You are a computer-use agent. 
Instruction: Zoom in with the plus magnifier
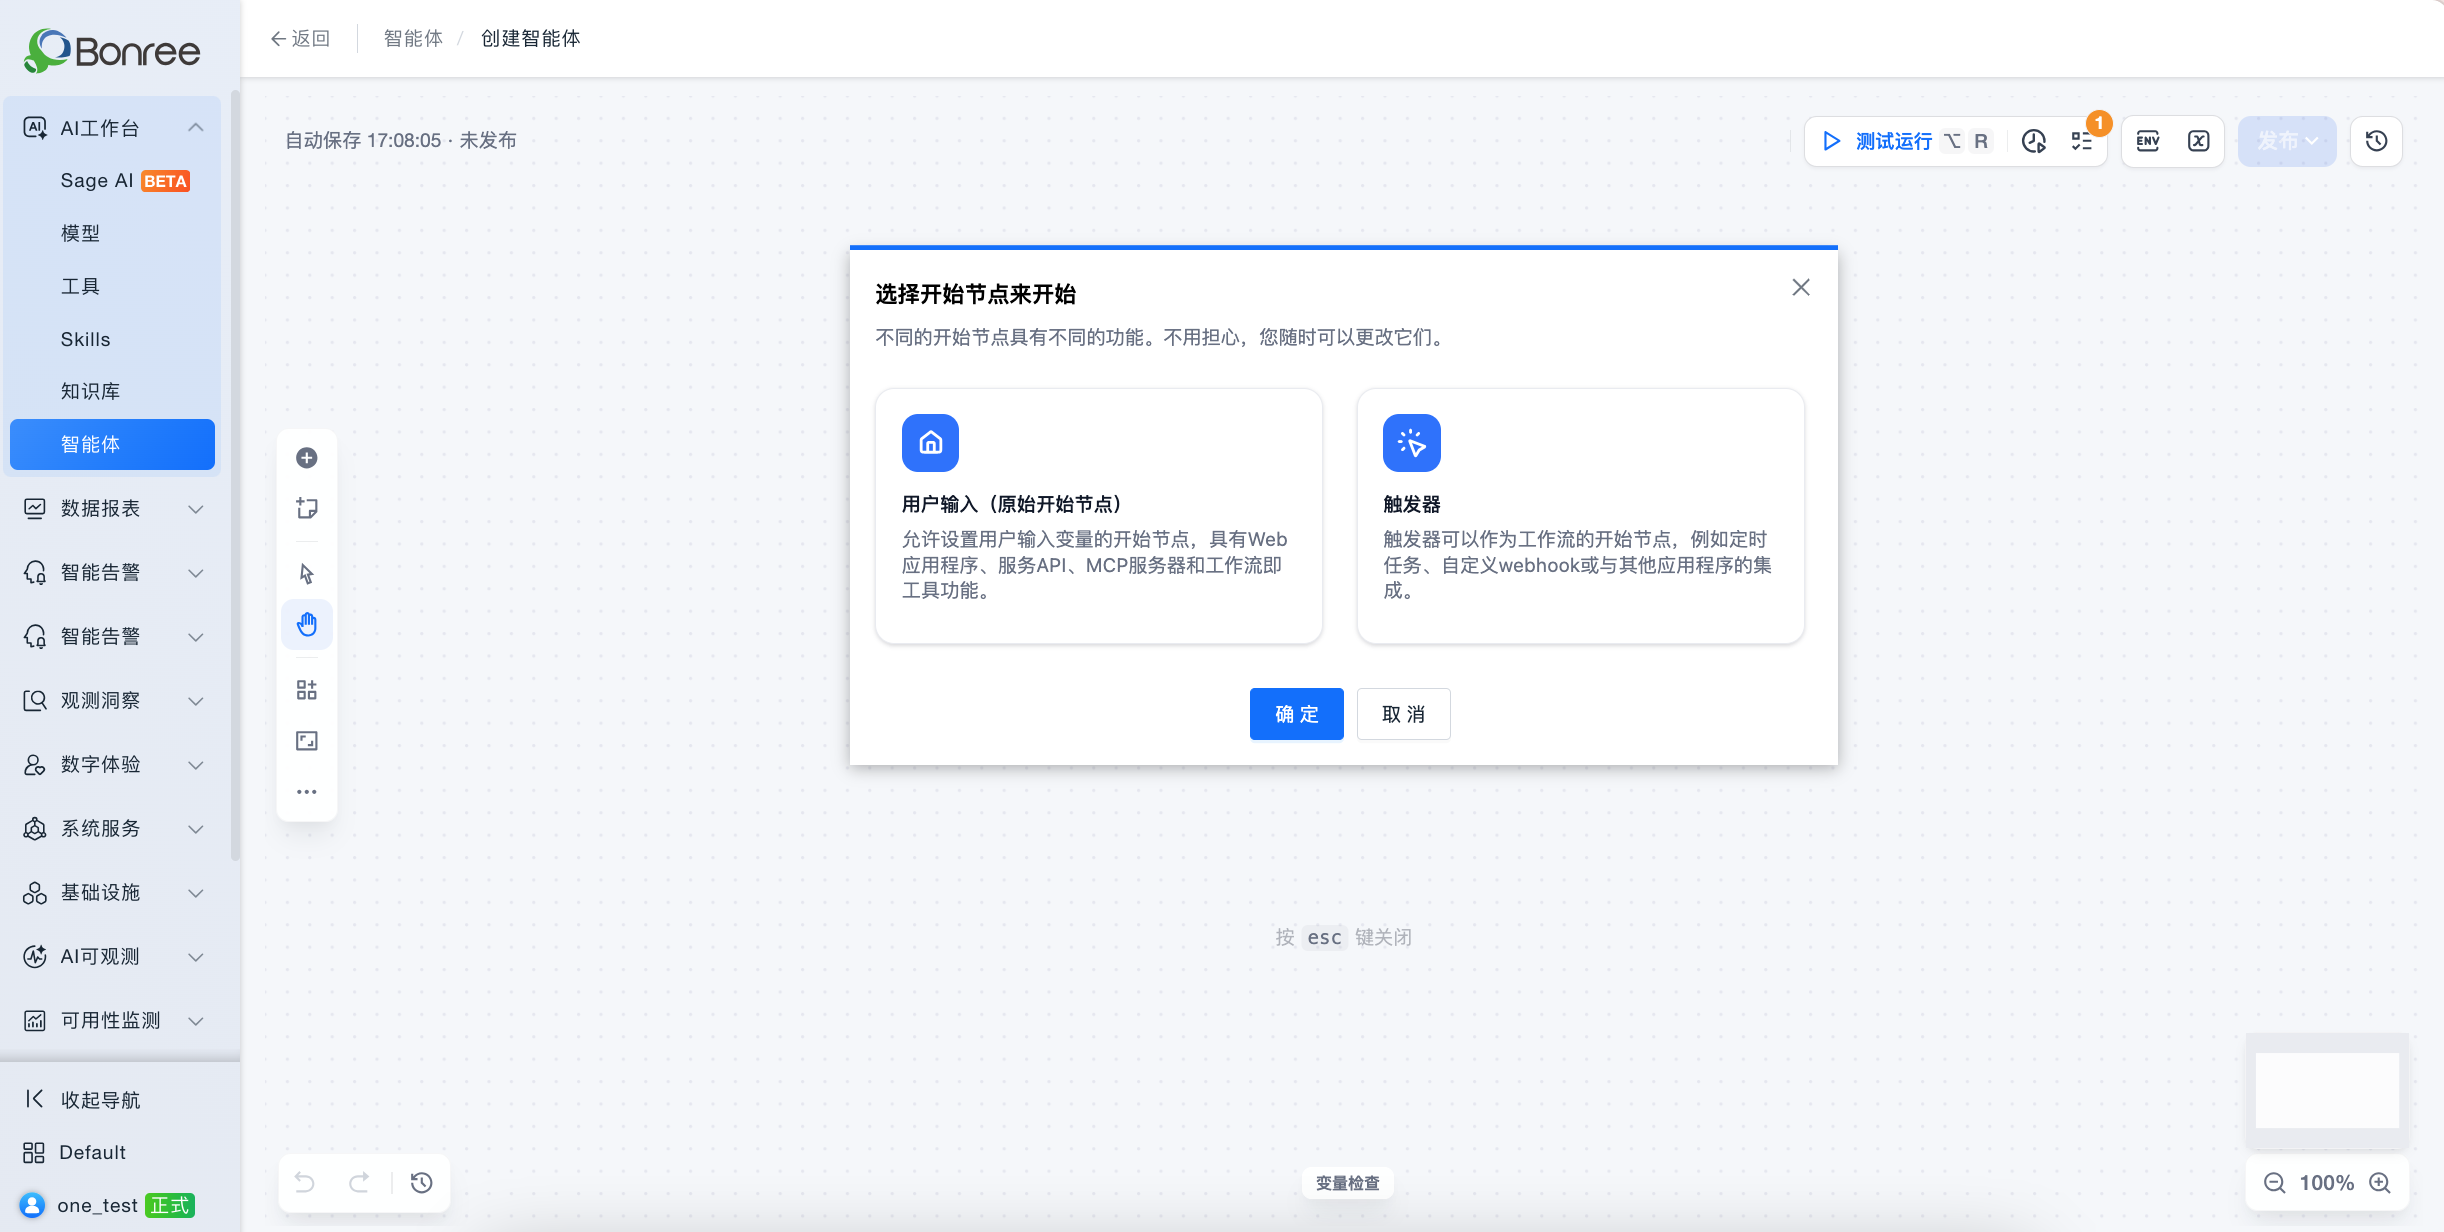click(x=2381, y=1183)
